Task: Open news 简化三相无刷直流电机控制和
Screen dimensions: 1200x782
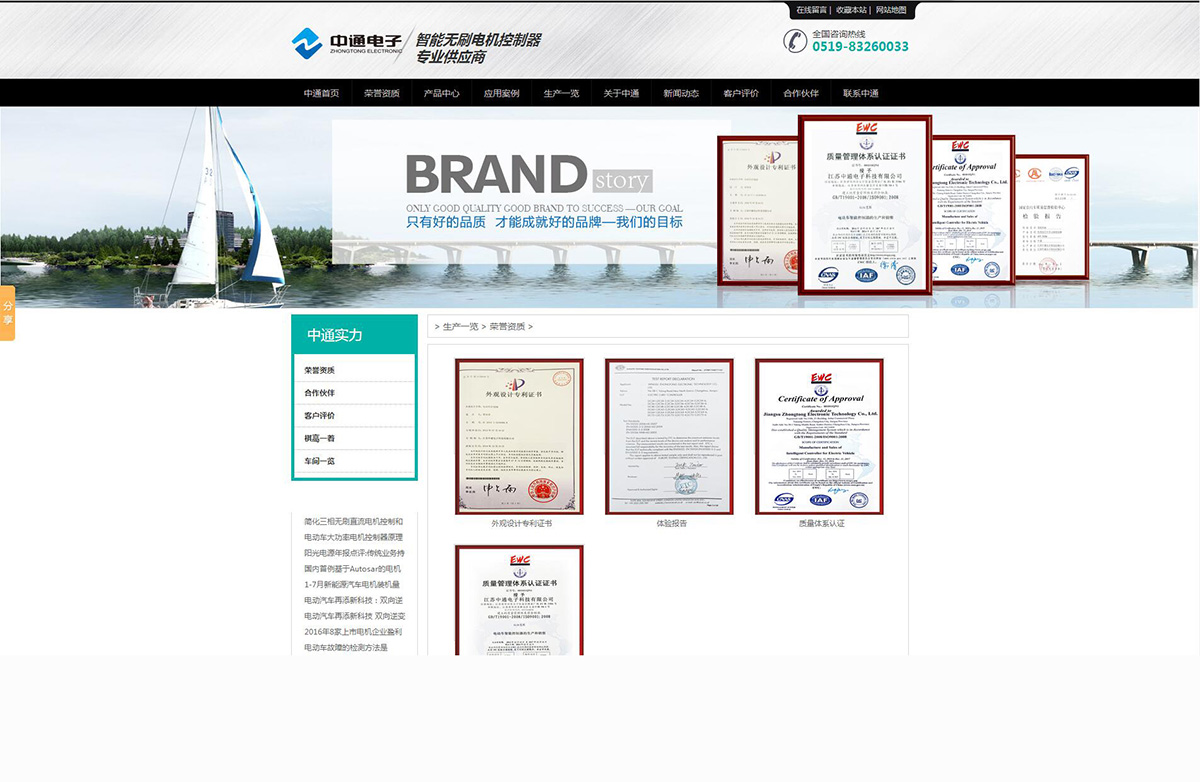Action: tap(353, 522)
